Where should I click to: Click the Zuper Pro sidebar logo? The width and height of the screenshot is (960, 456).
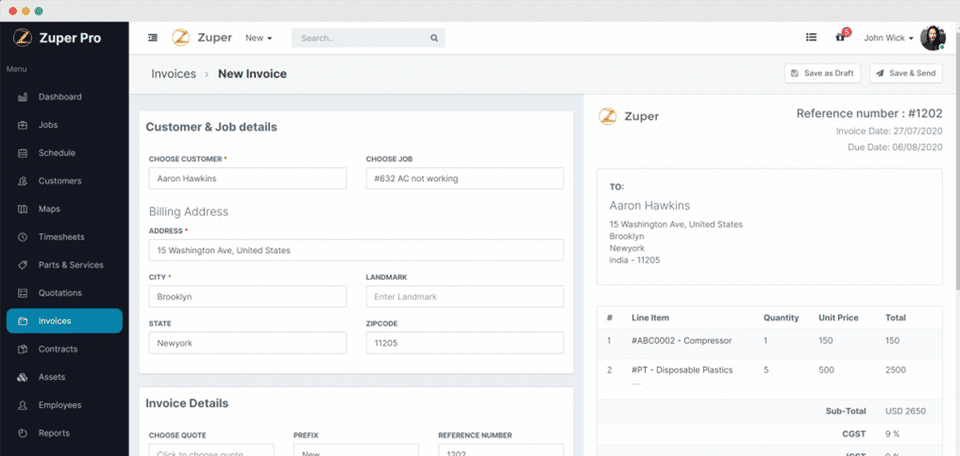pos(56,38)
